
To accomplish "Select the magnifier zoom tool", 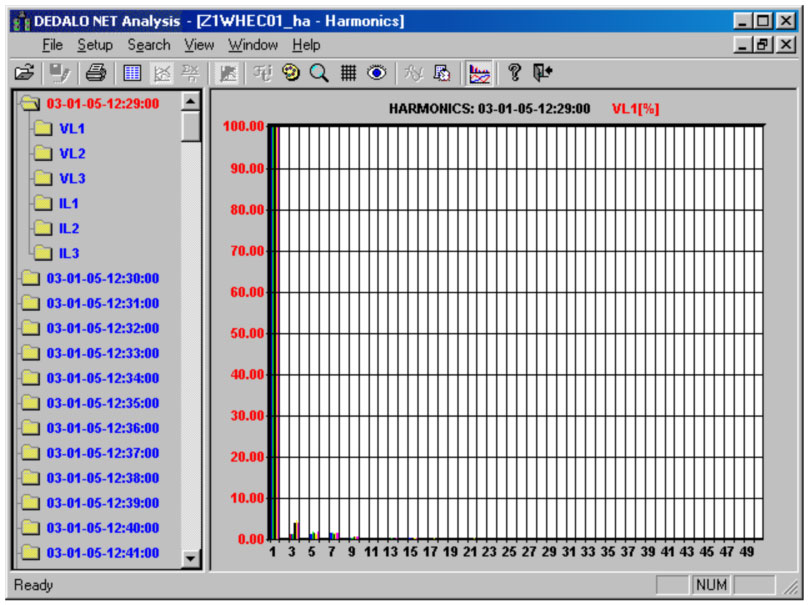I will point(319,72).
